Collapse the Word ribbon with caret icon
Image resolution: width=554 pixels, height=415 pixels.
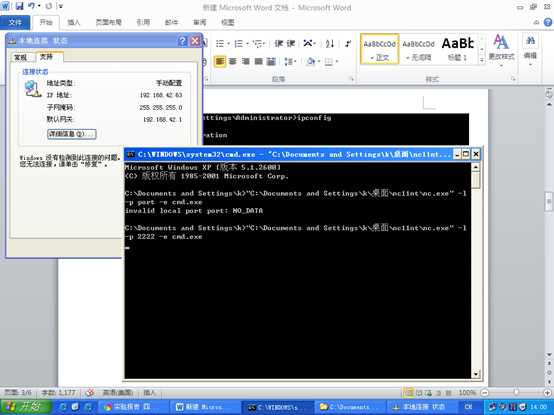536,22
